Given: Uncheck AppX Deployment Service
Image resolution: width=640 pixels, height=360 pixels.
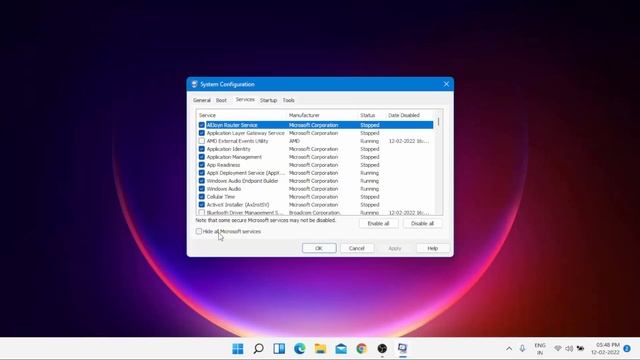Looking at the screenshot, I should click(x=202, y=173).
